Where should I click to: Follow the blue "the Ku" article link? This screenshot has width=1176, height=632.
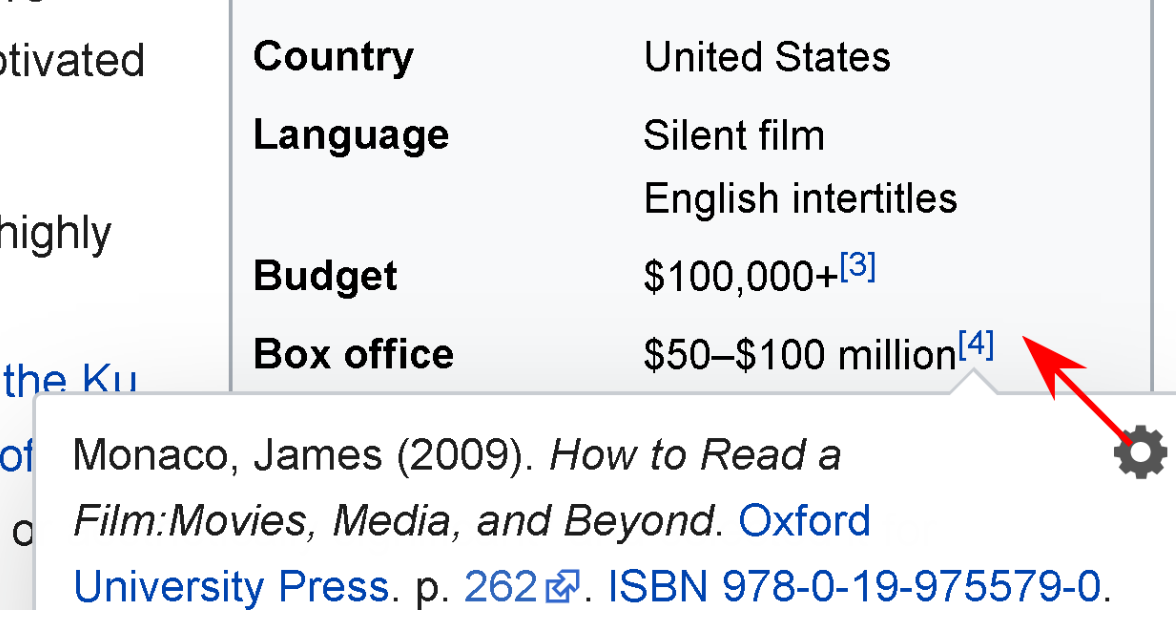point(70,381)
